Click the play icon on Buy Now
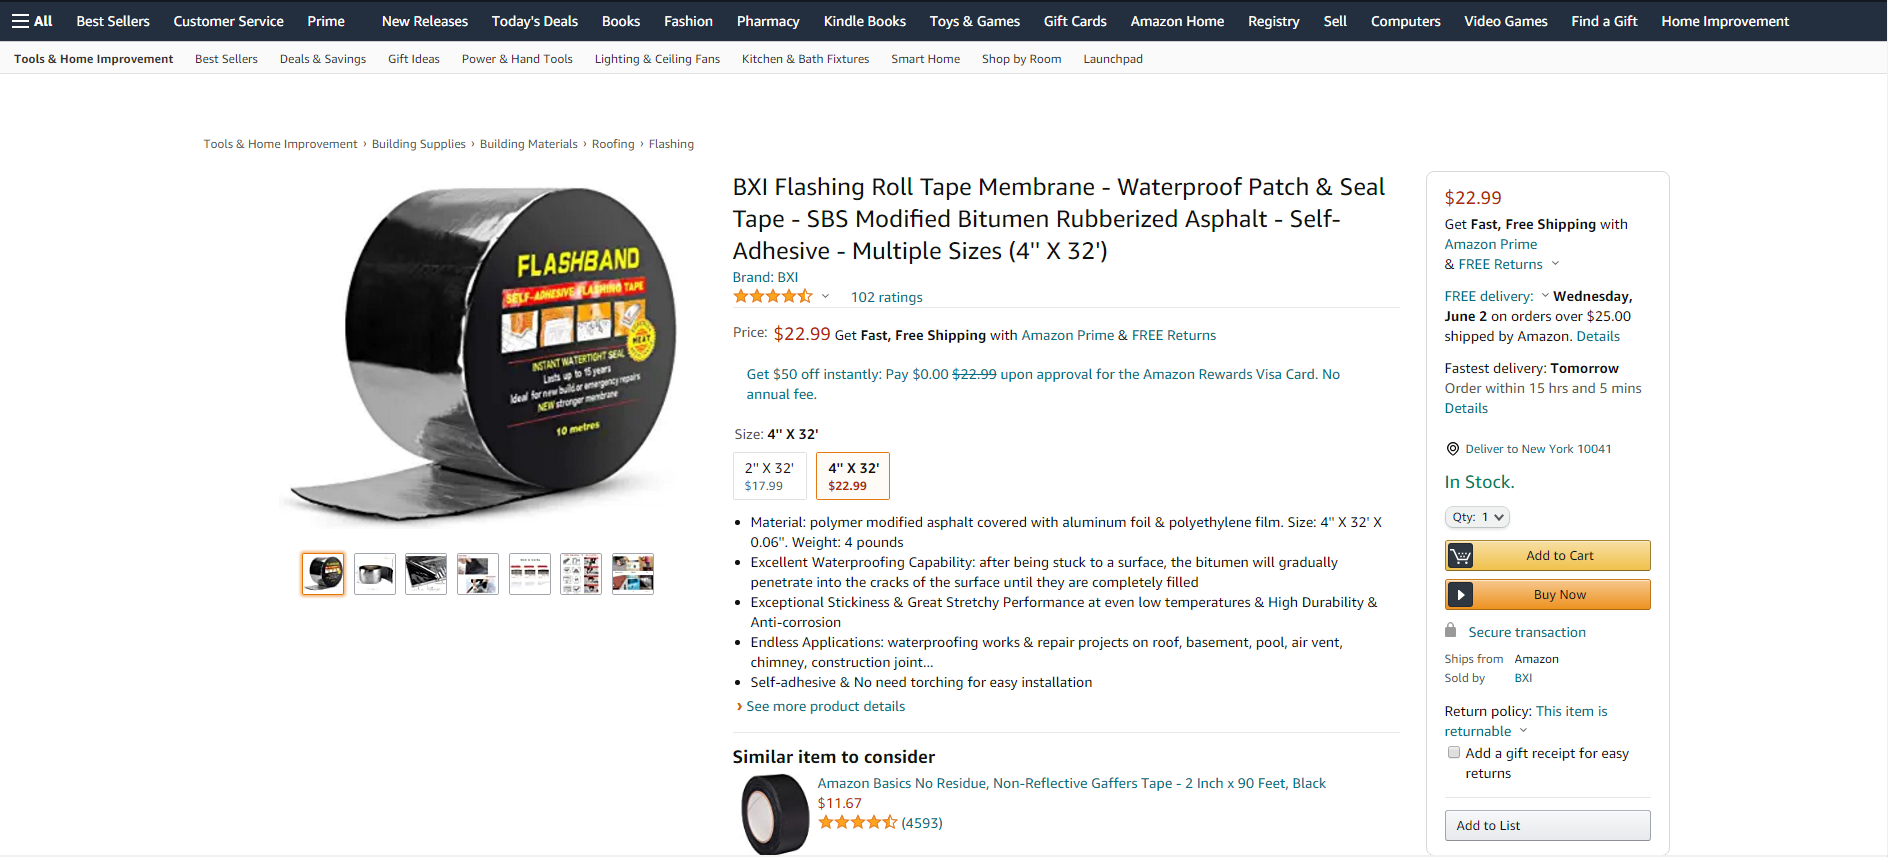The image size is (1888, 857). [x=1460, y=595]
